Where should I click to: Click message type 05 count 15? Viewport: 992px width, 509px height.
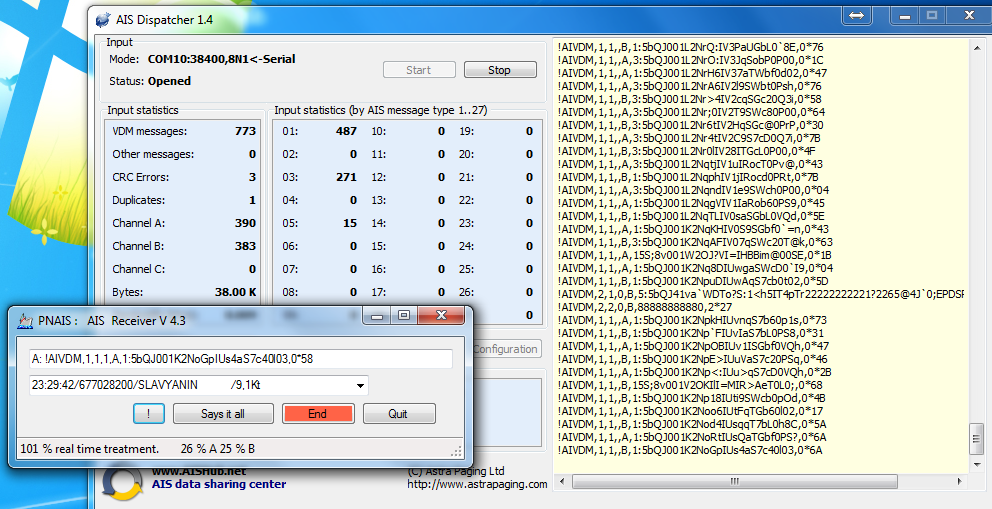pyautogui.click(x=350, y=223)
